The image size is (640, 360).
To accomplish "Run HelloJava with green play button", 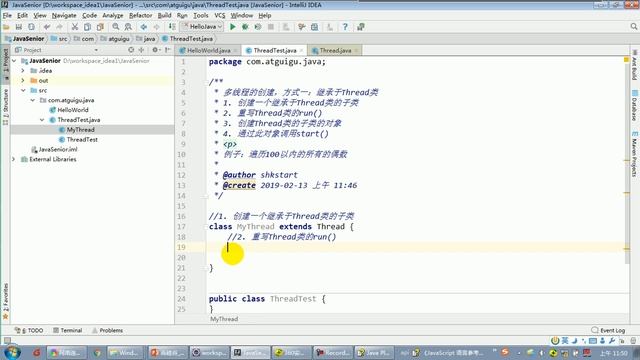I will pos(233,27).
